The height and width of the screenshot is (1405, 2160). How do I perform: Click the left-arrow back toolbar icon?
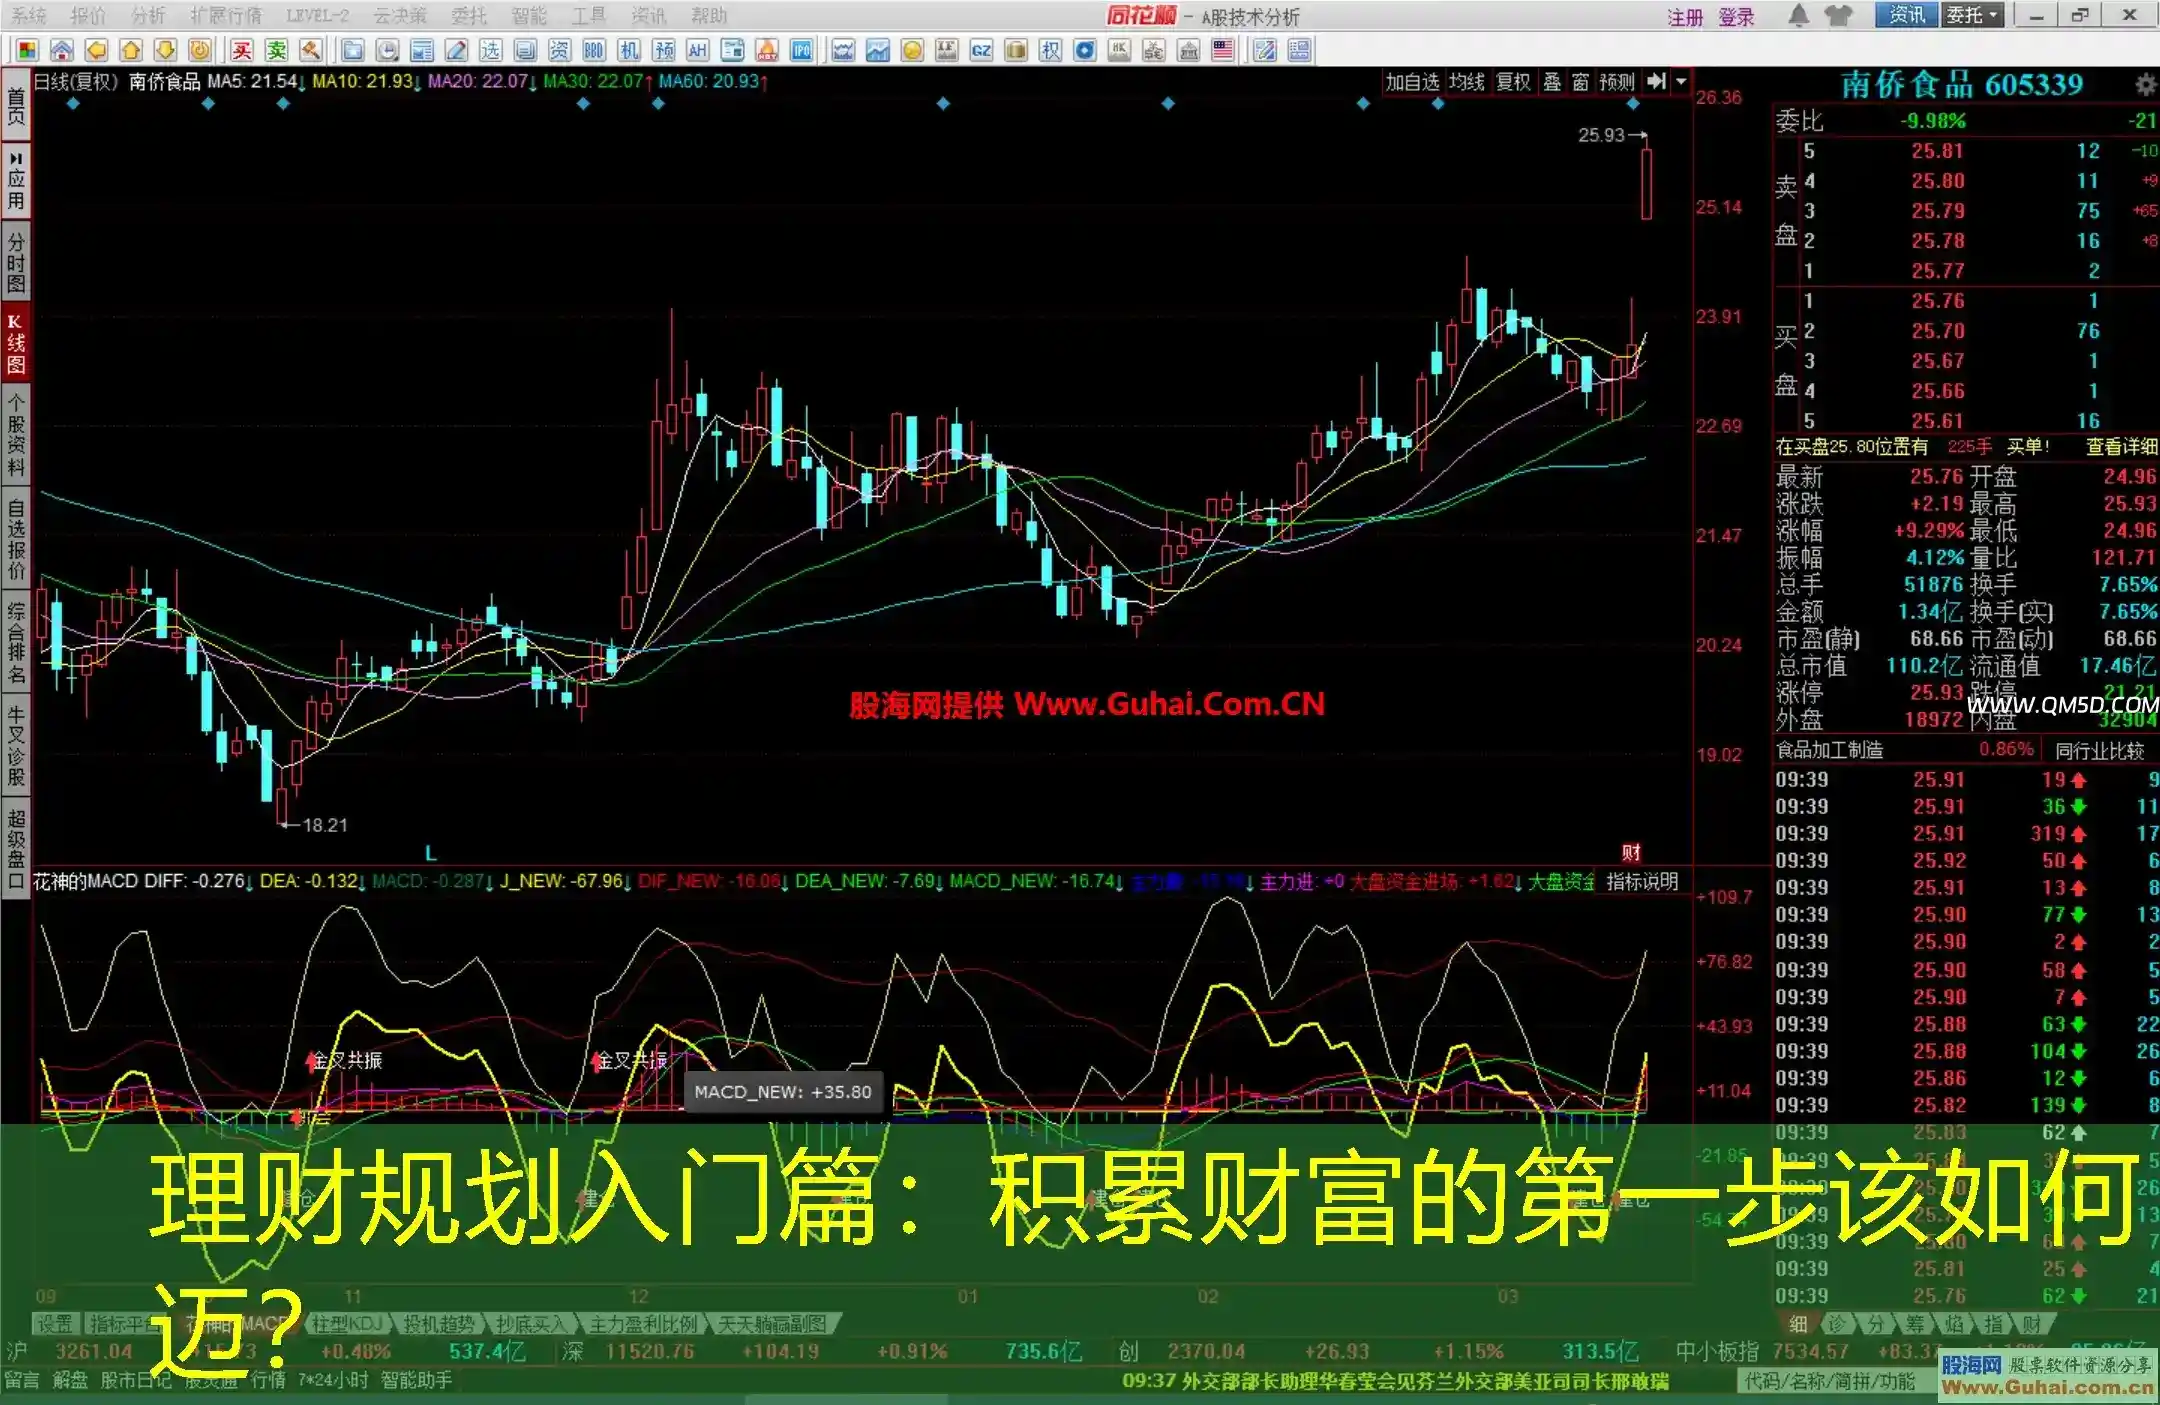[x=96, y=50]
